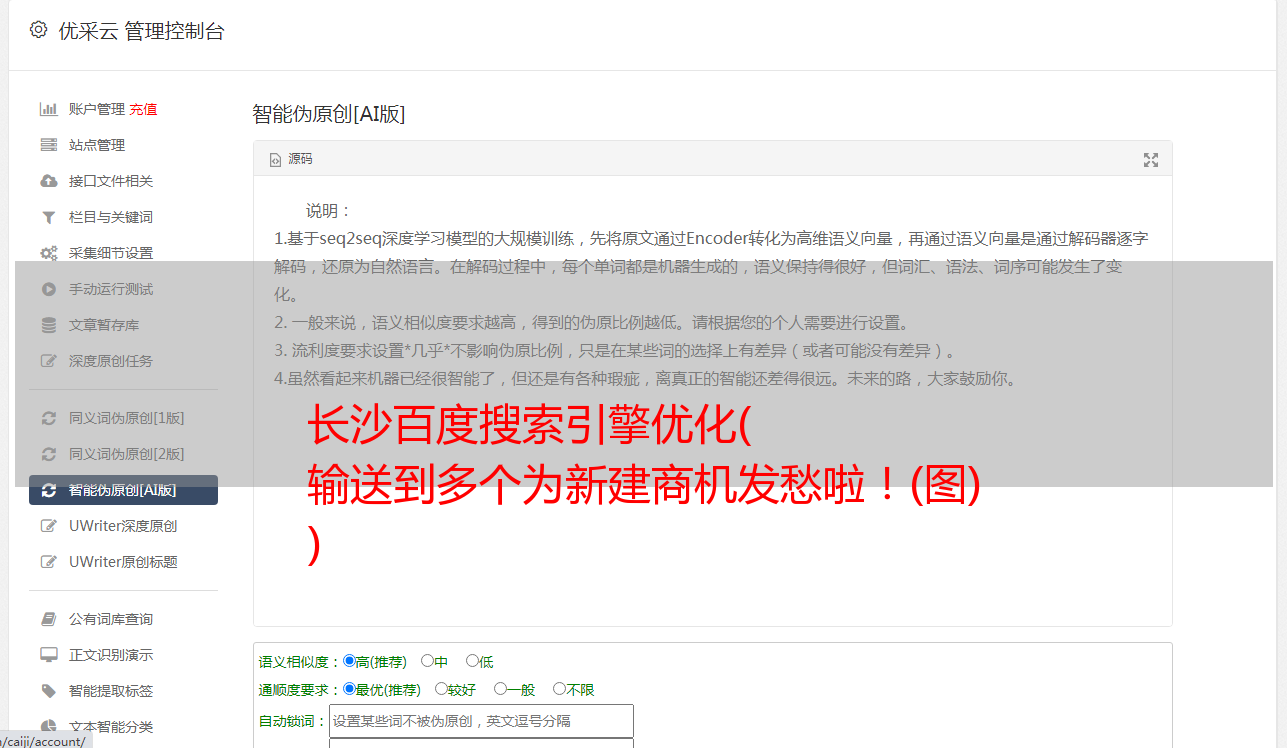The height and width of the screenshot is (748, 1287).
Task: Click the 自动锁词 input field
Action: (481, 720)
